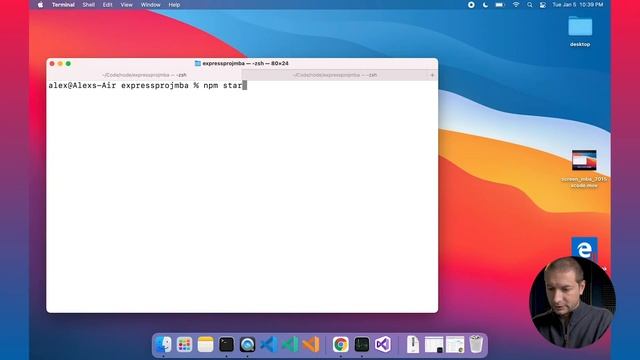Select the screen_mba .mov file thumbnail
The image size is (640, 360).
[x=584, y=160]
